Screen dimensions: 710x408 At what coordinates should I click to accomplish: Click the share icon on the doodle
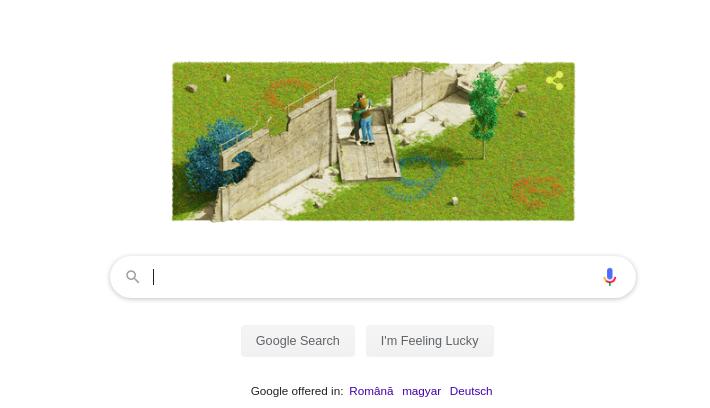(555, 81)
